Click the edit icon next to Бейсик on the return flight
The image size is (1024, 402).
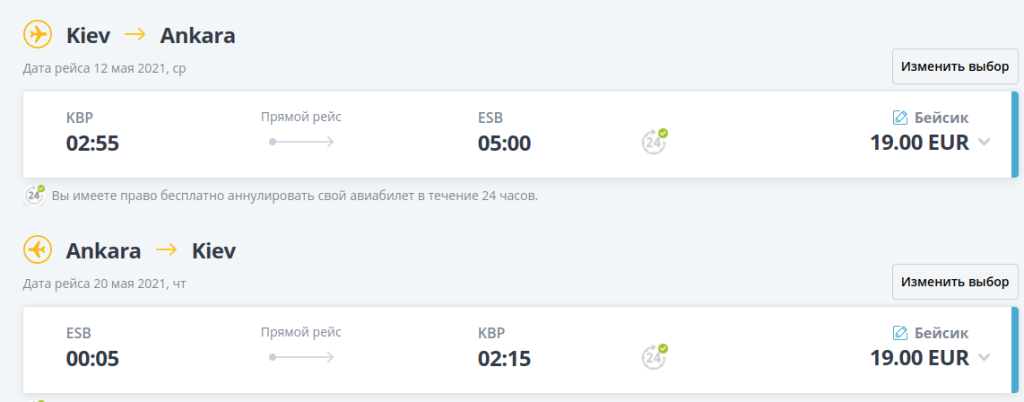[x=899, y=332]
